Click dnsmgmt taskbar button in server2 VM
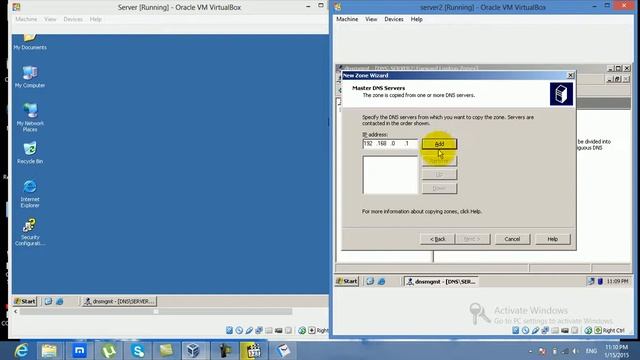This screenshot has height=360, width=640. point(441,281)
